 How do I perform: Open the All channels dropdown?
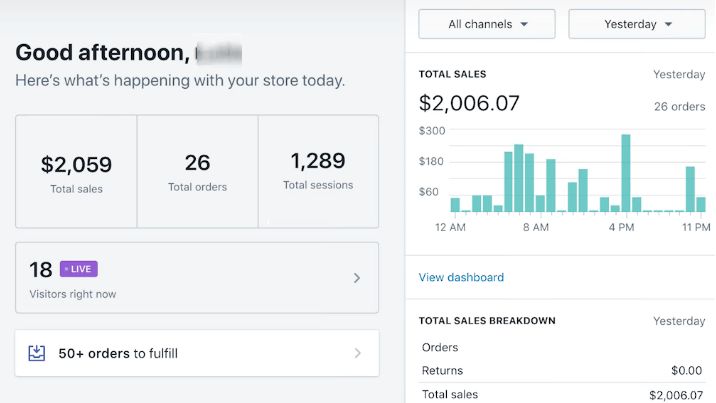click(x=487, y=24)
